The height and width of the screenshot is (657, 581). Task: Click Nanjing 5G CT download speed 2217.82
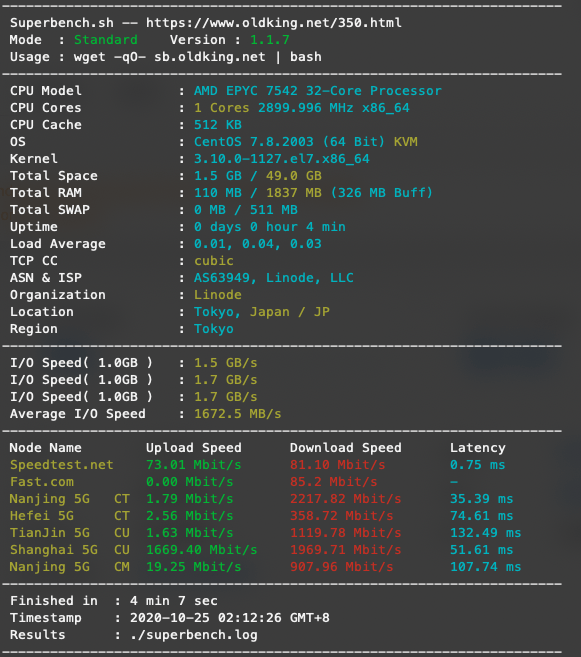coord(346,499)
